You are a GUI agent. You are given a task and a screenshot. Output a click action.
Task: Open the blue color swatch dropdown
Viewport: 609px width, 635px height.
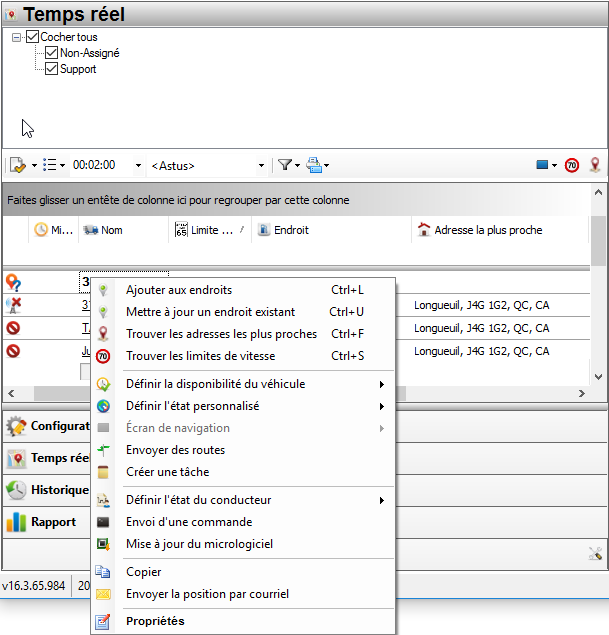(547, 165)
